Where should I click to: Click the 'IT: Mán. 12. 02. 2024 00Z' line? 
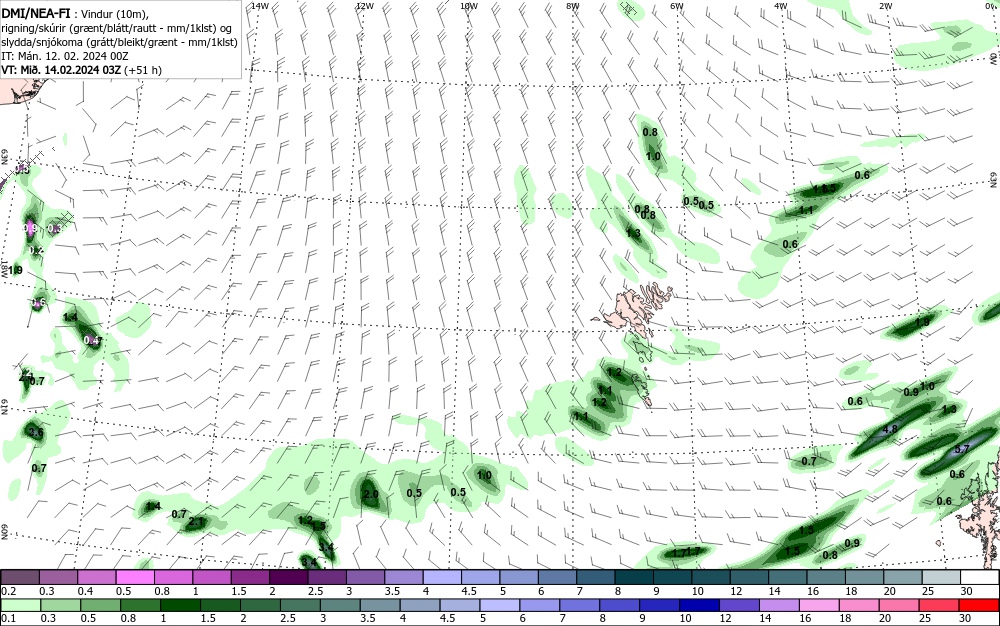[x=65, y=56]
